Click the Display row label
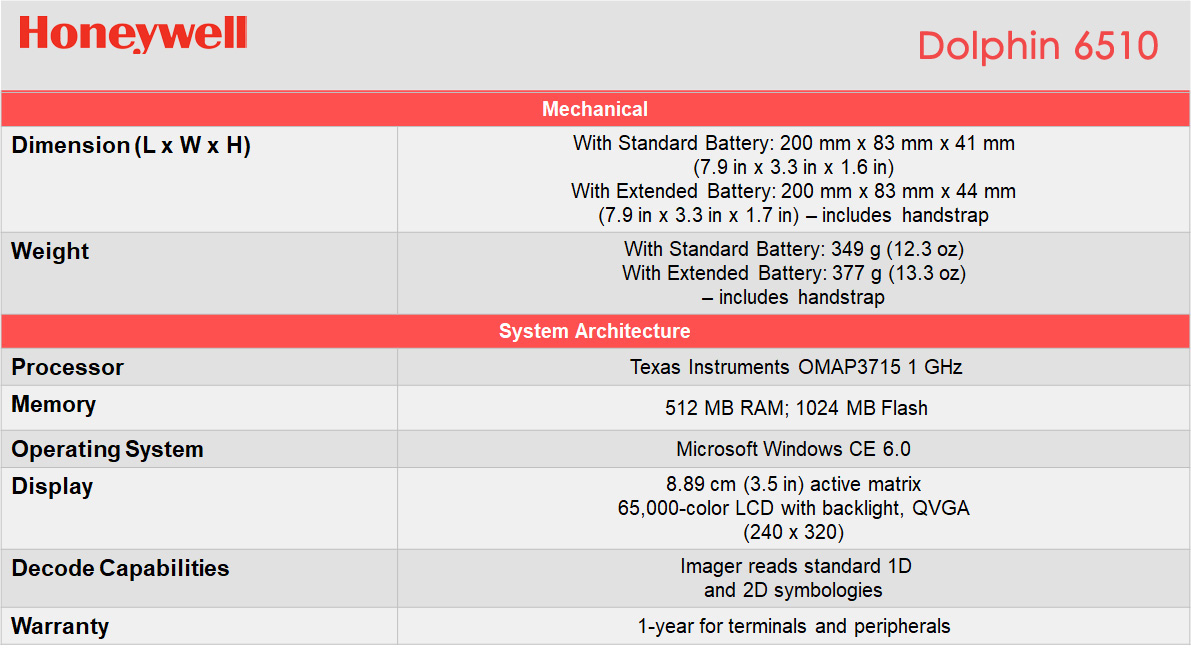The image size is (1191, 654). [x=52, y=487]
